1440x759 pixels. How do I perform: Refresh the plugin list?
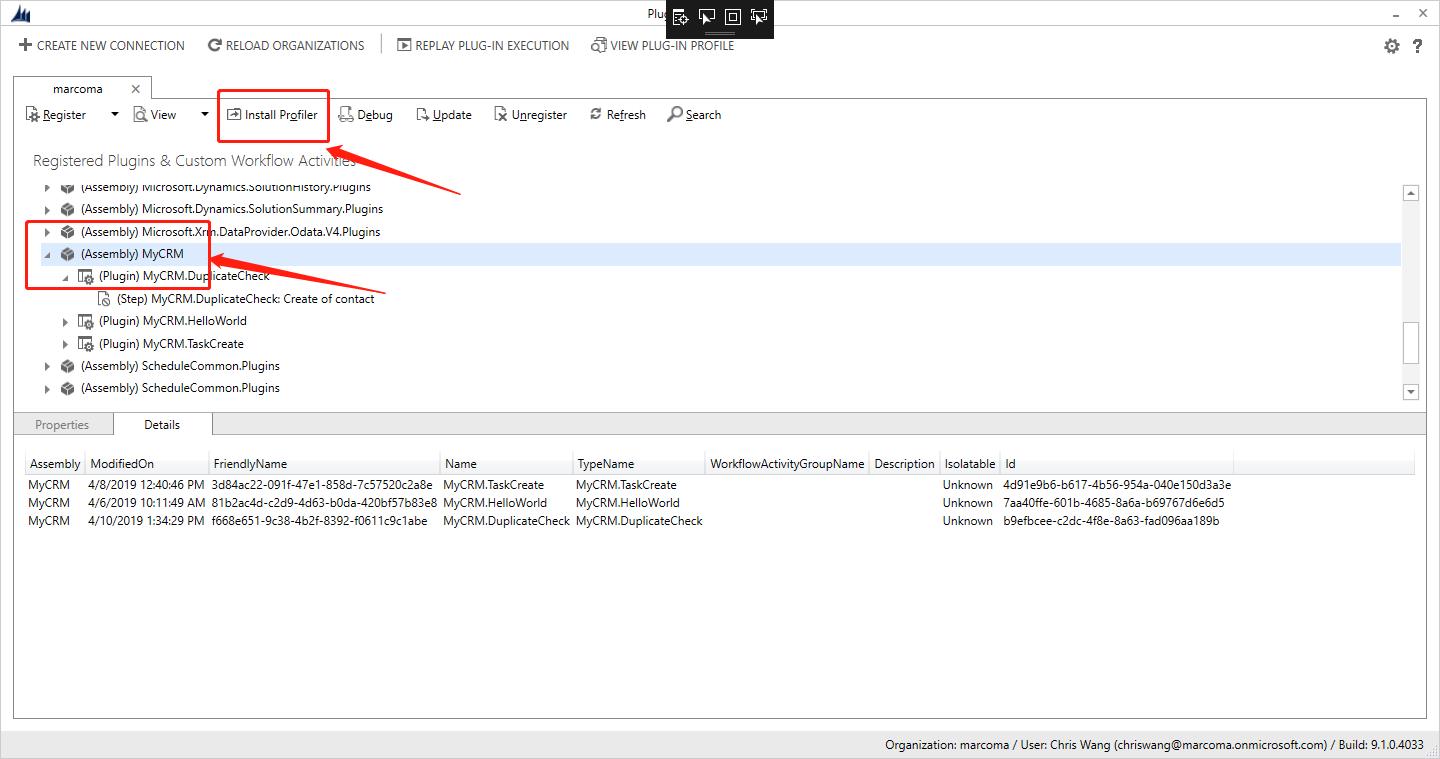617,115
